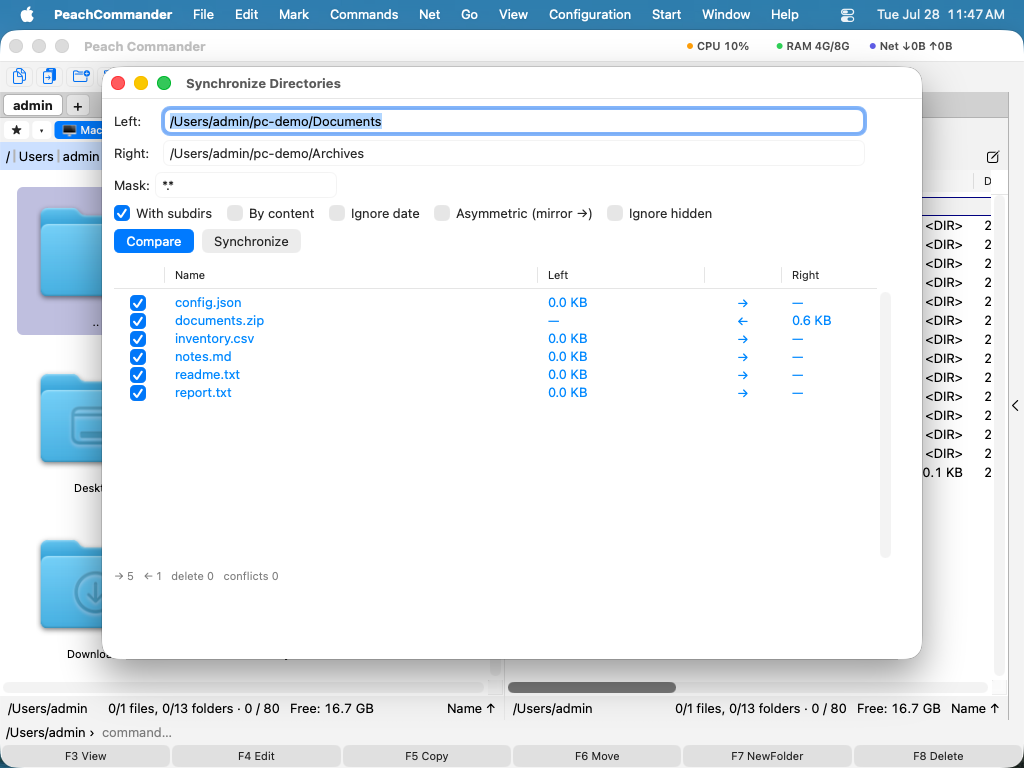Uncheck the documents.zip row checkbox
This screenshot has height=768, width=1024.
138,321
